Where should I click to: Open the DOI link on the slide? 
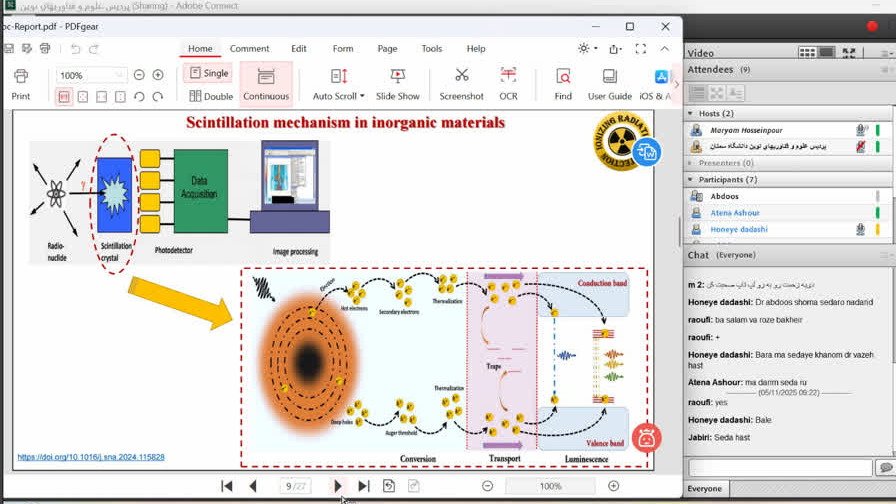pyautogui.click(x=91, y=457)
